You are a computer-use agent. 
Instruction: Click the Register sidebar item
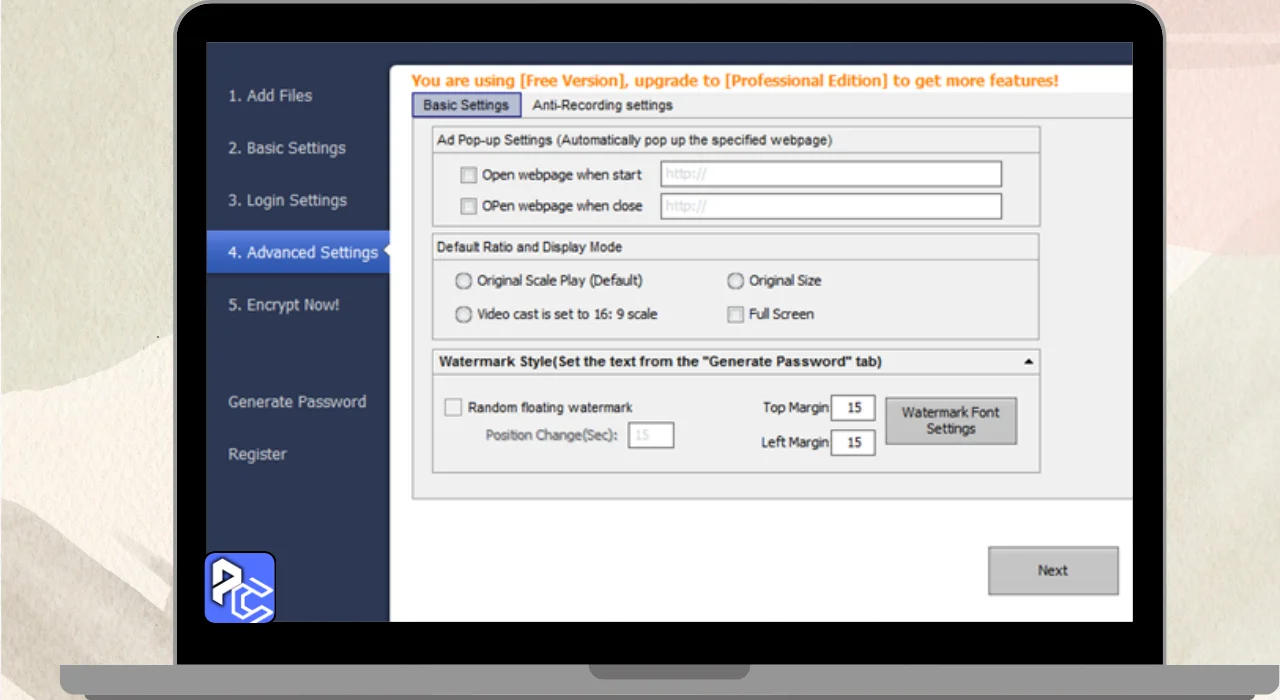tap(257, 454)
